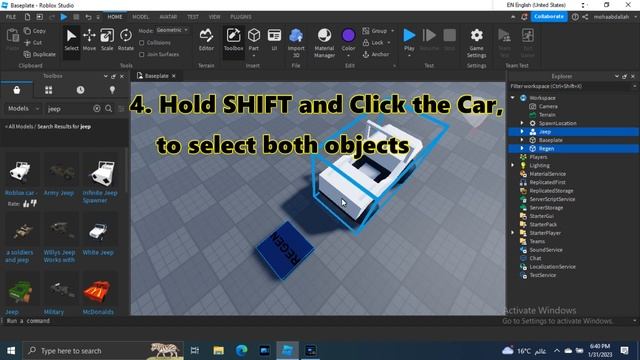The height and width of the screenshot is (360, 640).
Task: Collapse the Workspace tree node
Action: pyautogui.click(x=513, y=98)
